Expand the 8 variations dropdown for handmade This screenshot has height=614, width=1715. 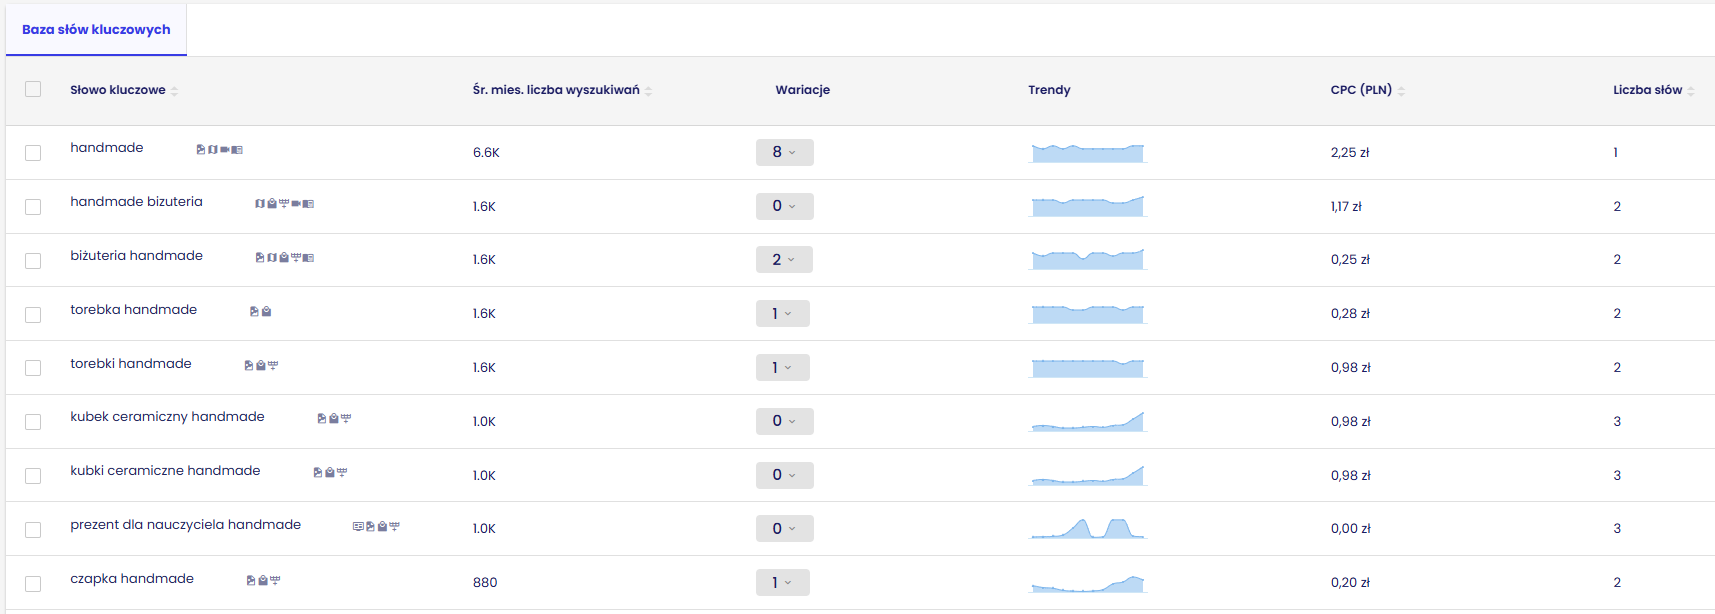pyautogui.click(x=784, y=152)
